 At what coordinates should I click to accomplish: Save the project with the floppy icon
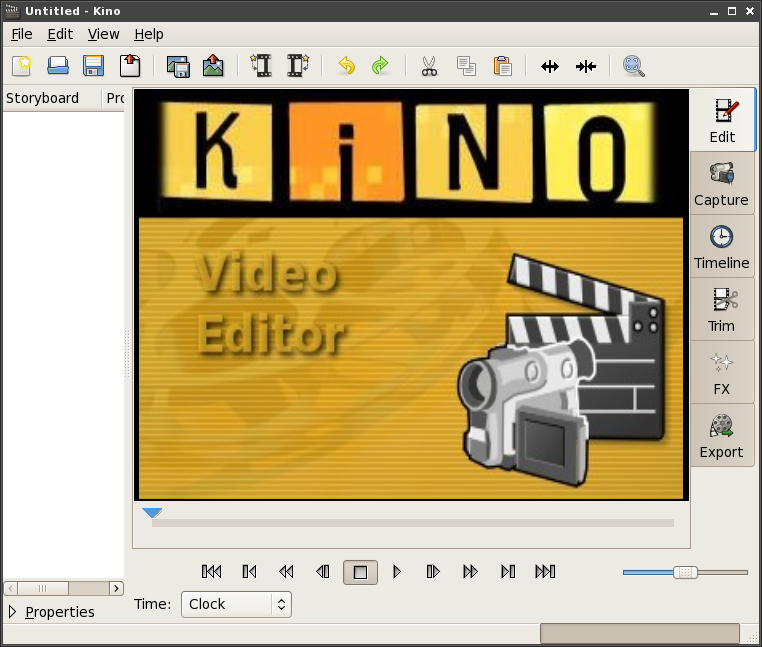(93, 66)
